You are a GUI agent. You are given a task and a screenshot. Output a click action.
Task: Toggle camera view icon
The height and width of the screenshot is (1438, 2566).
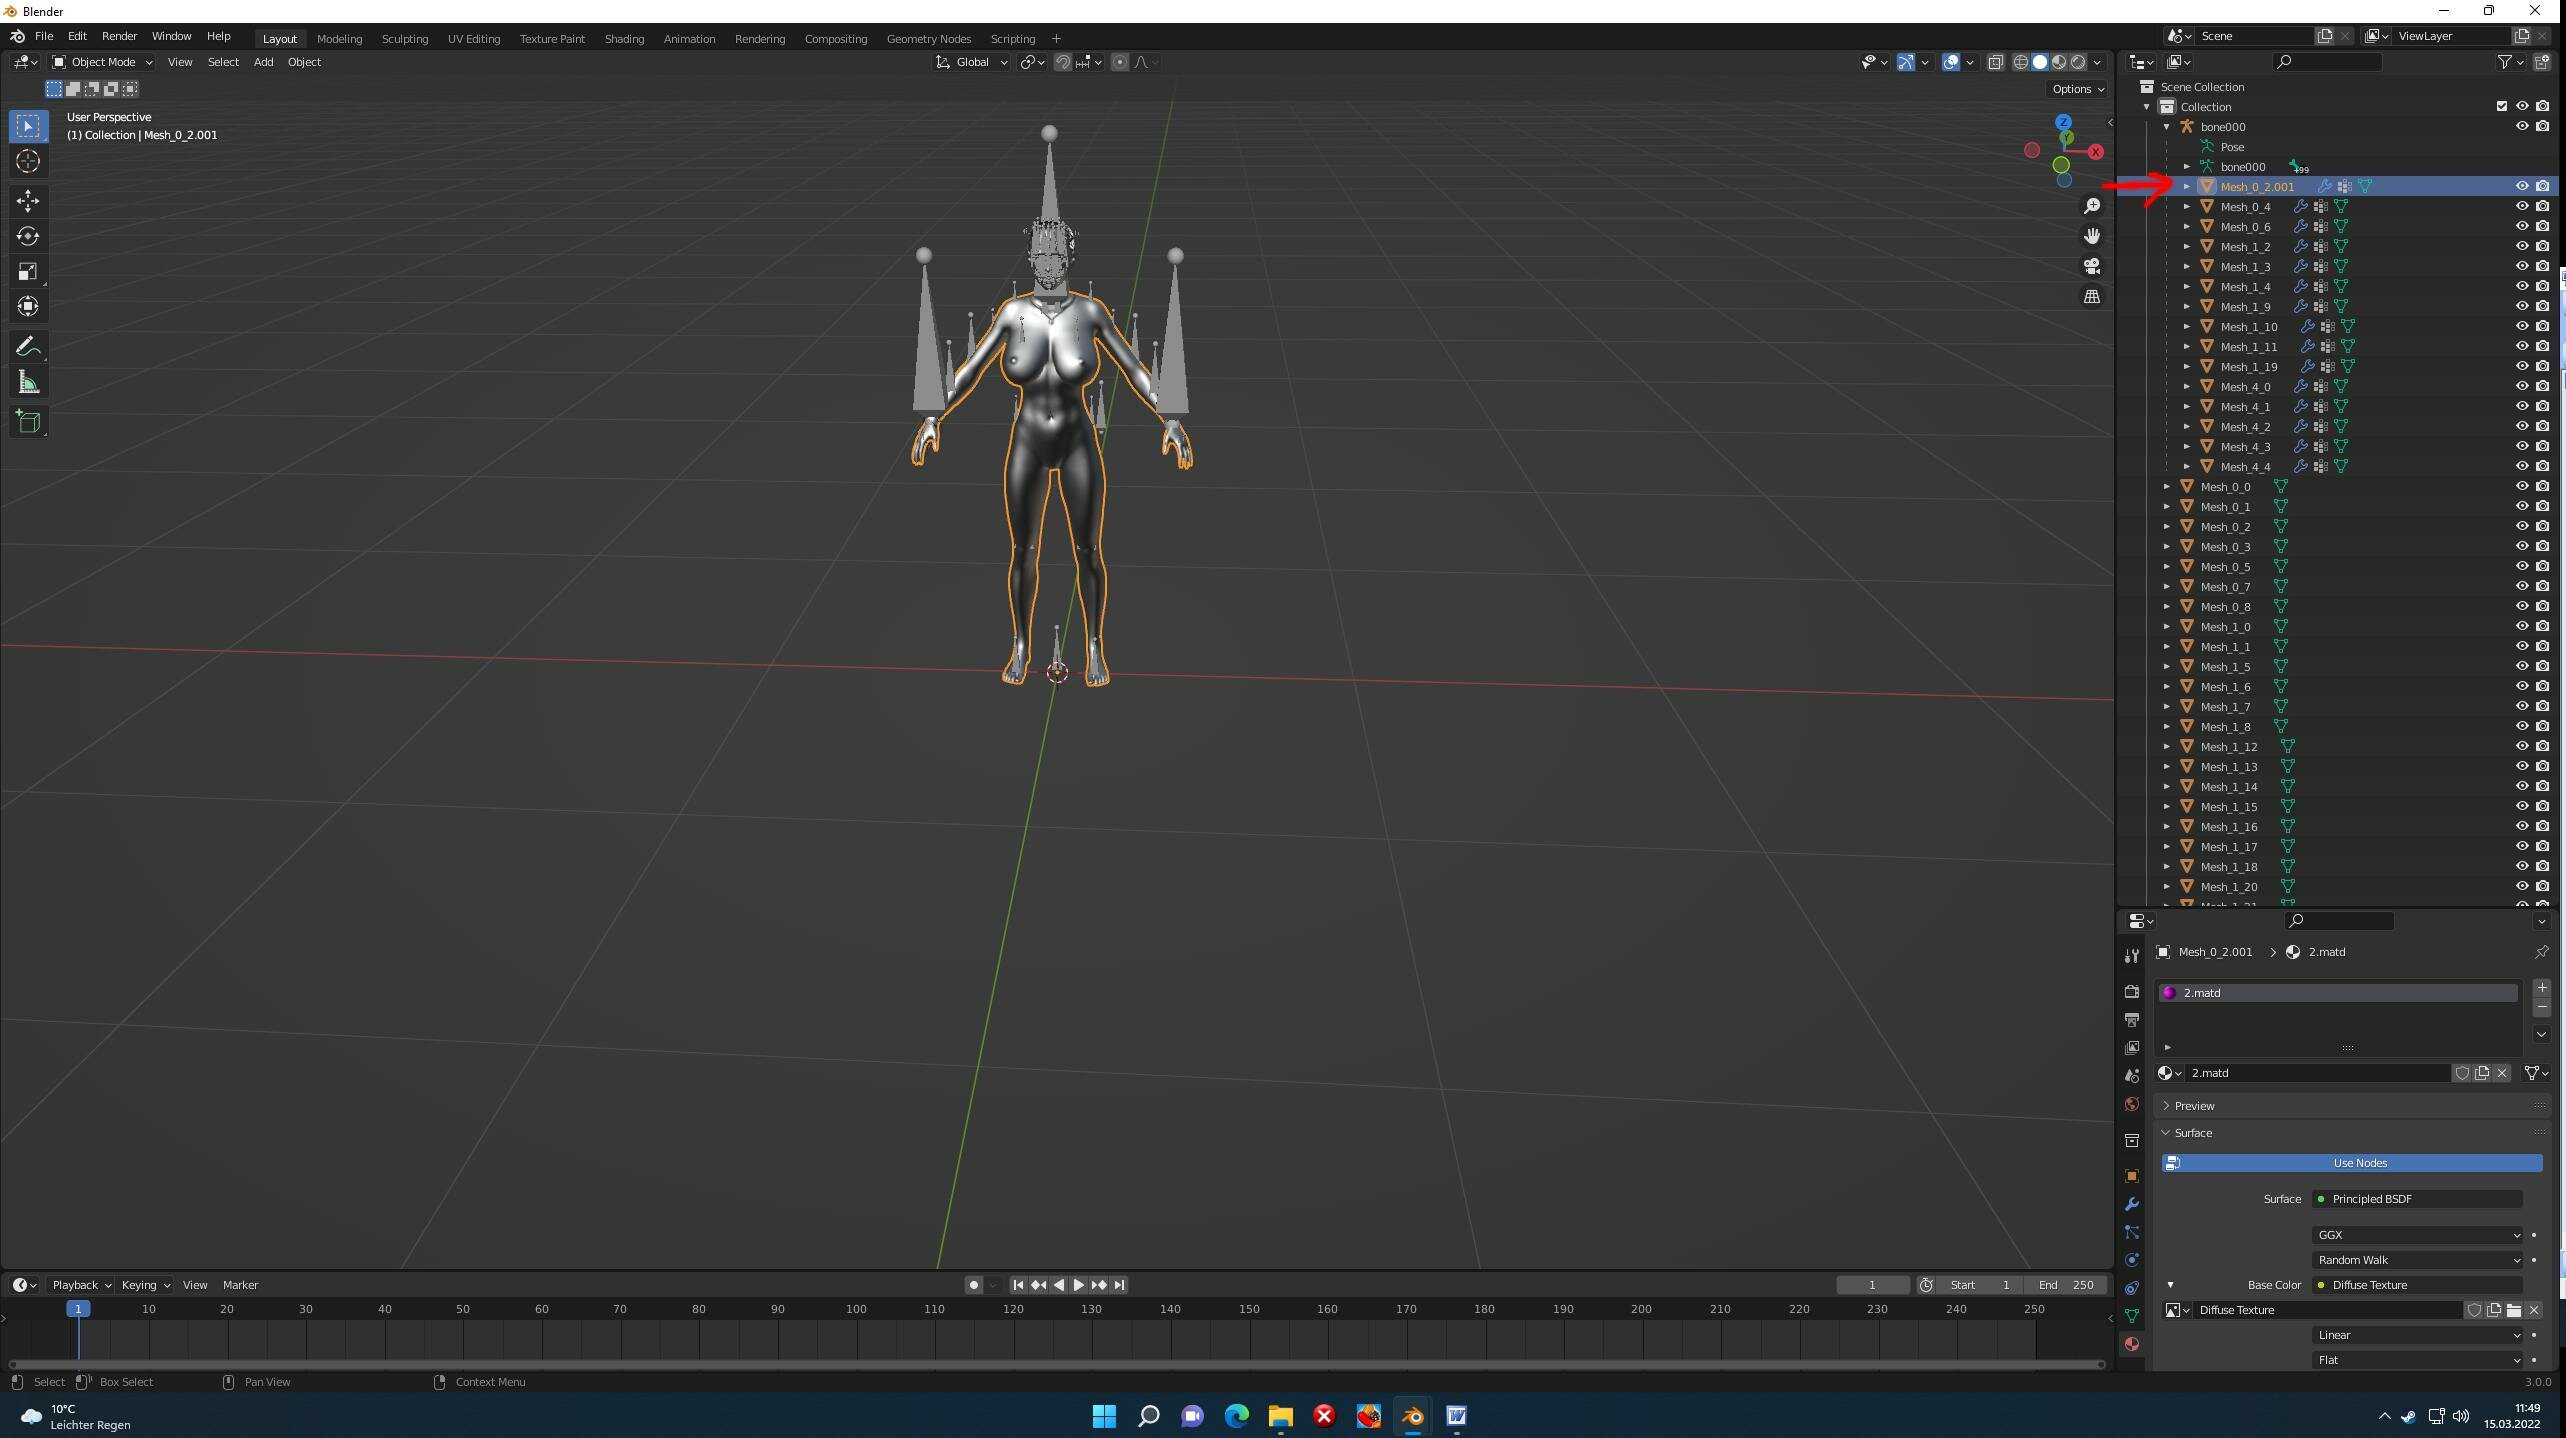click(x=2092, y=266)
